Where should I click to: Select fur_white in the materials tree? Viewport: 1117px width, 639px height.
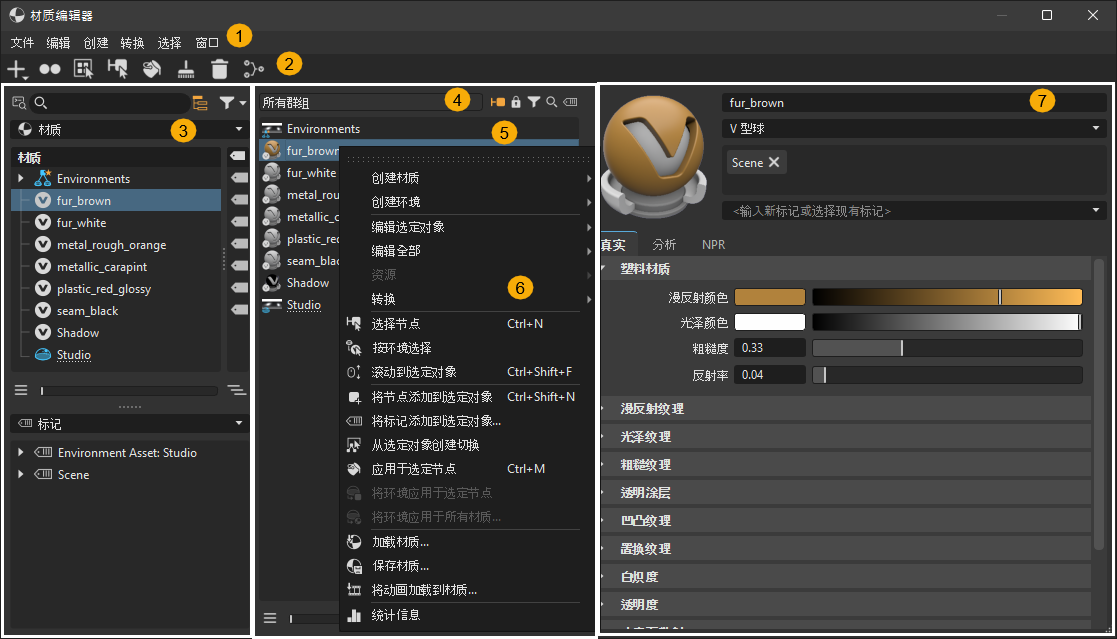tap(81, 223)
